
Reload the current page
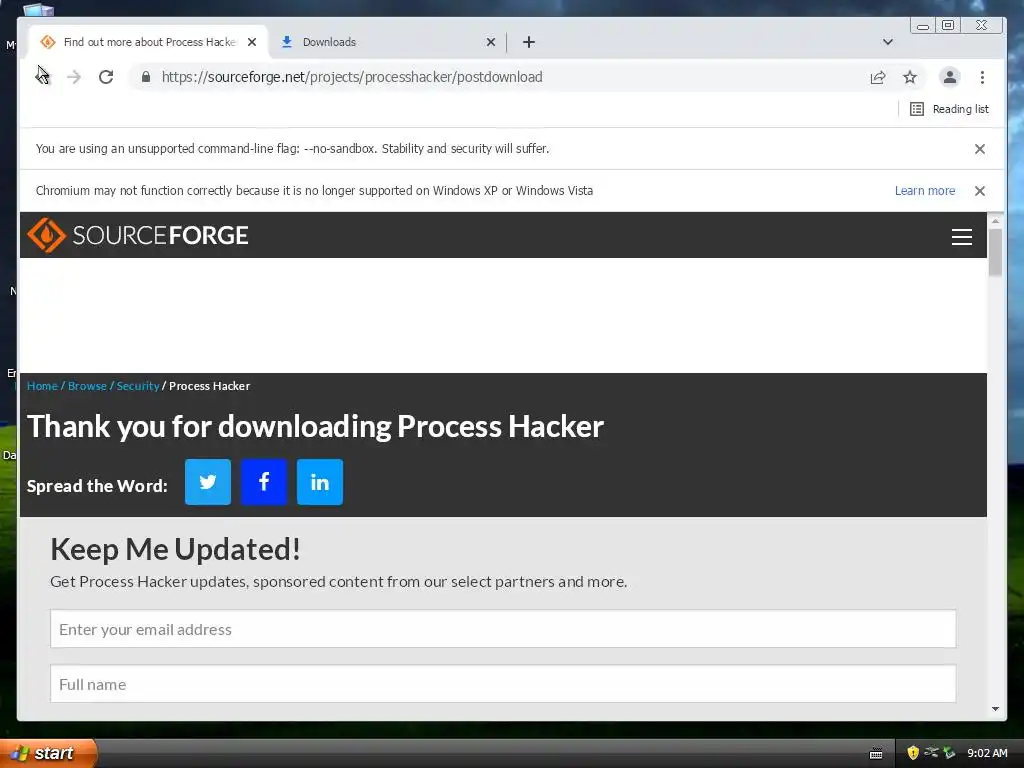tap(106, 77)
